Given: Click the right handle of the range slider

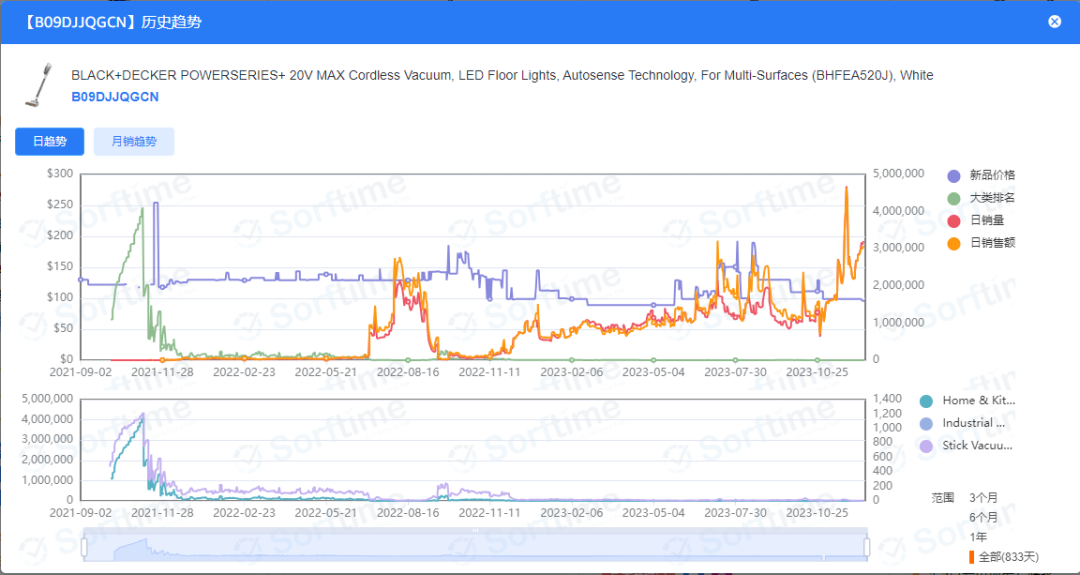Looking at the screenshot, I should [866, 547].
